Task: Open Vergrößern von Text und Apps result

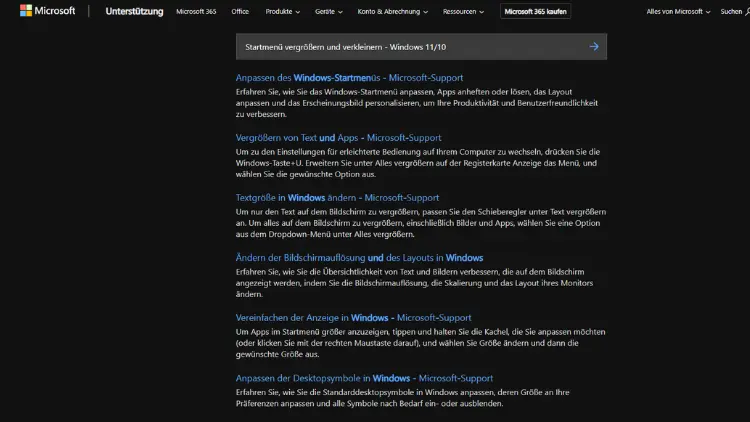Action: 338,138
